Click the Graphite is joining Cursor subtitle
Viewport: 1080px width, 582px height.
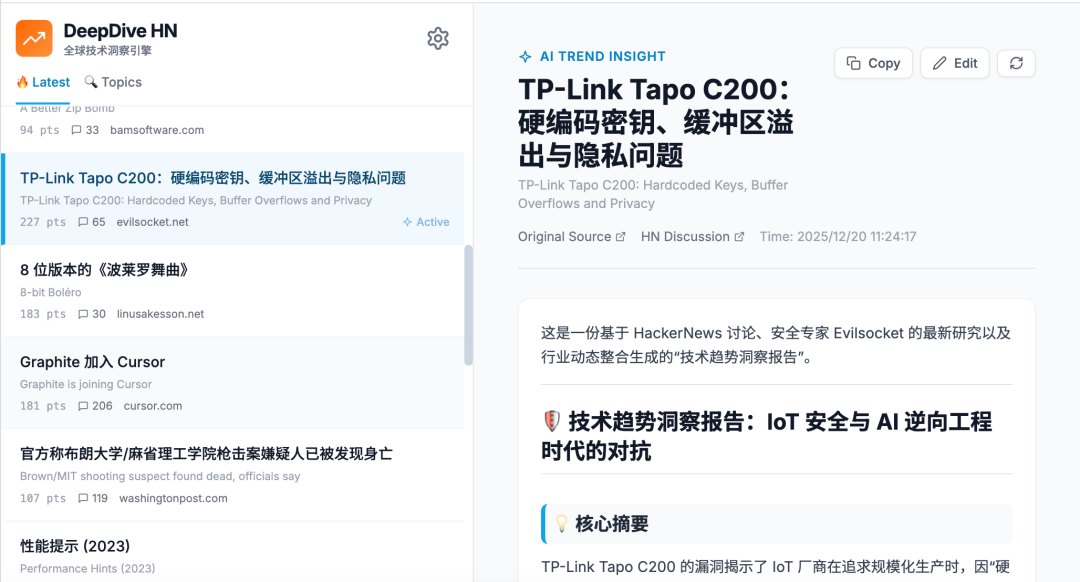86,384
